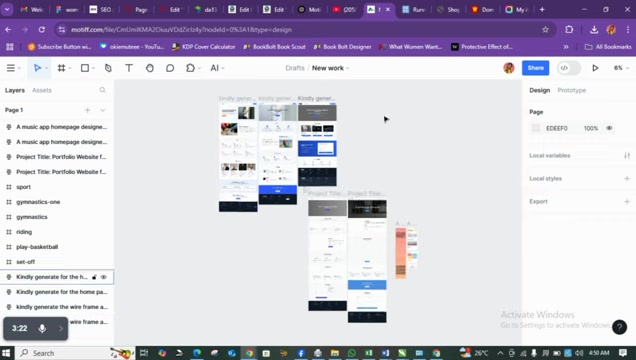Screen dimensions: 636x360
Task: Reload the page in browser
Action: tap(41, 30)
